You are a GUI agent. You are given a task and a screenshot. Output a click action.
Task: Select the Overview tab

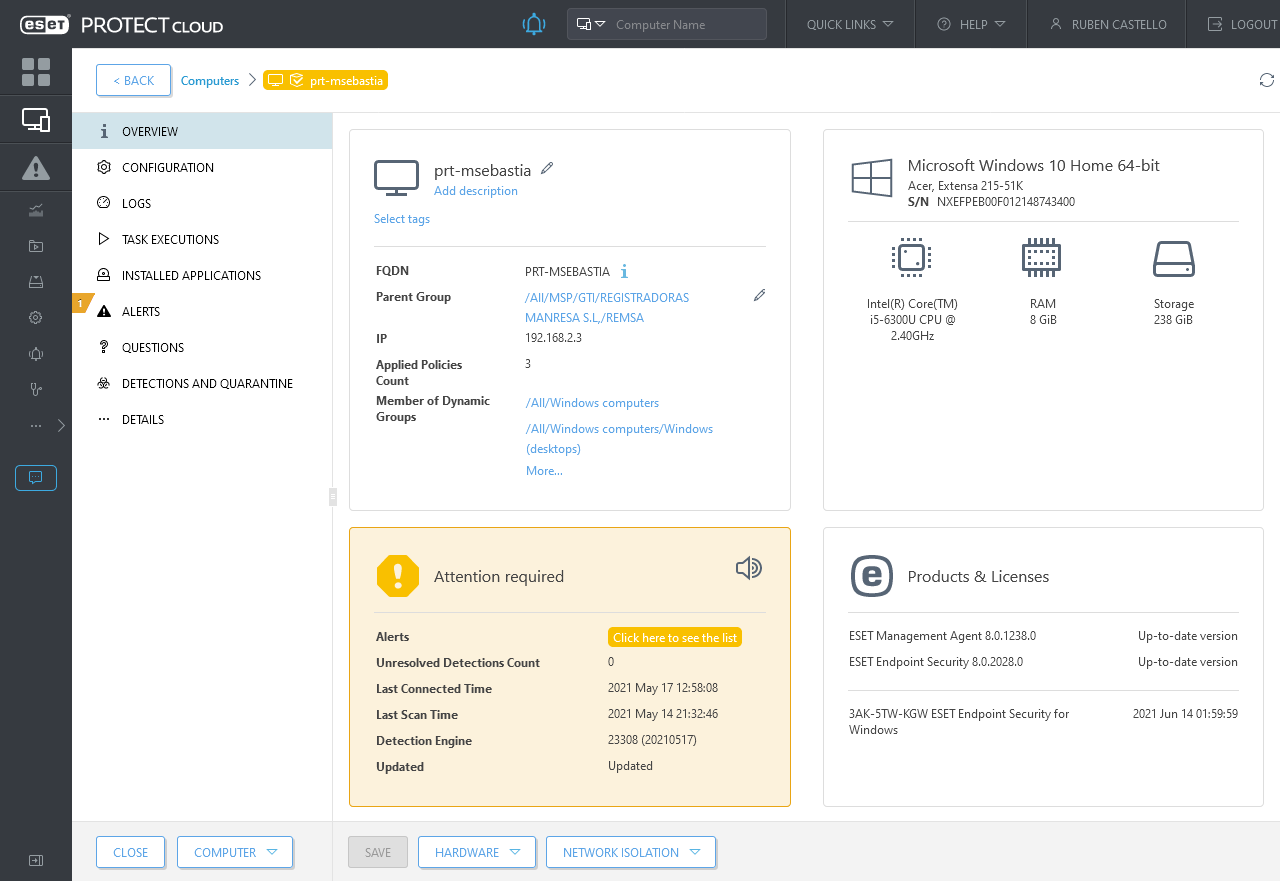tap(202, 131)
